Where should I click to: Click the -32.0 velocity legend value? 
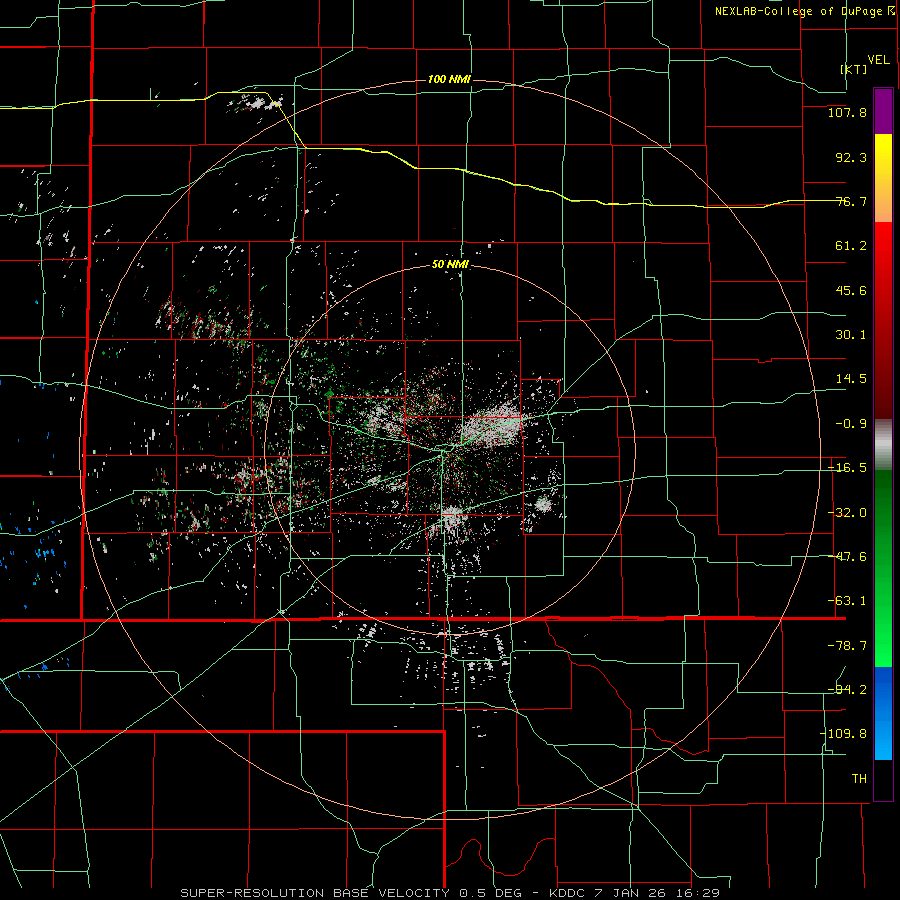click(847, 513)
